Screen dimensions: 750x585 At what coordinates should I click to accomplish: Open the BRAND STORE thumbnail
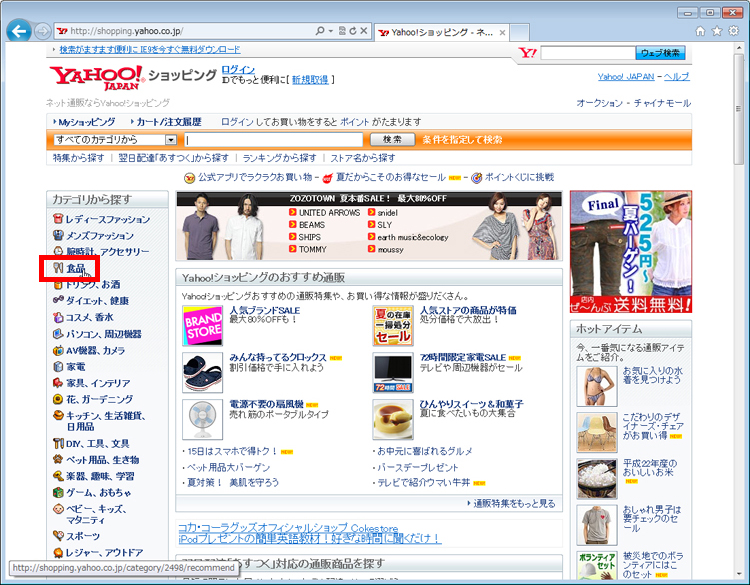point(202,326)
